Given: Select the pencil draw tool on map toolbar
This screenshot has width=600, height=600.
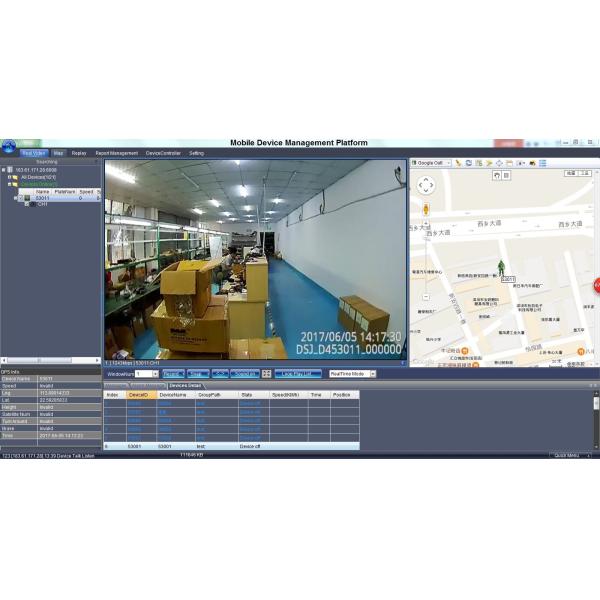Looking at the screenshot, I should [x=458, y=163].
